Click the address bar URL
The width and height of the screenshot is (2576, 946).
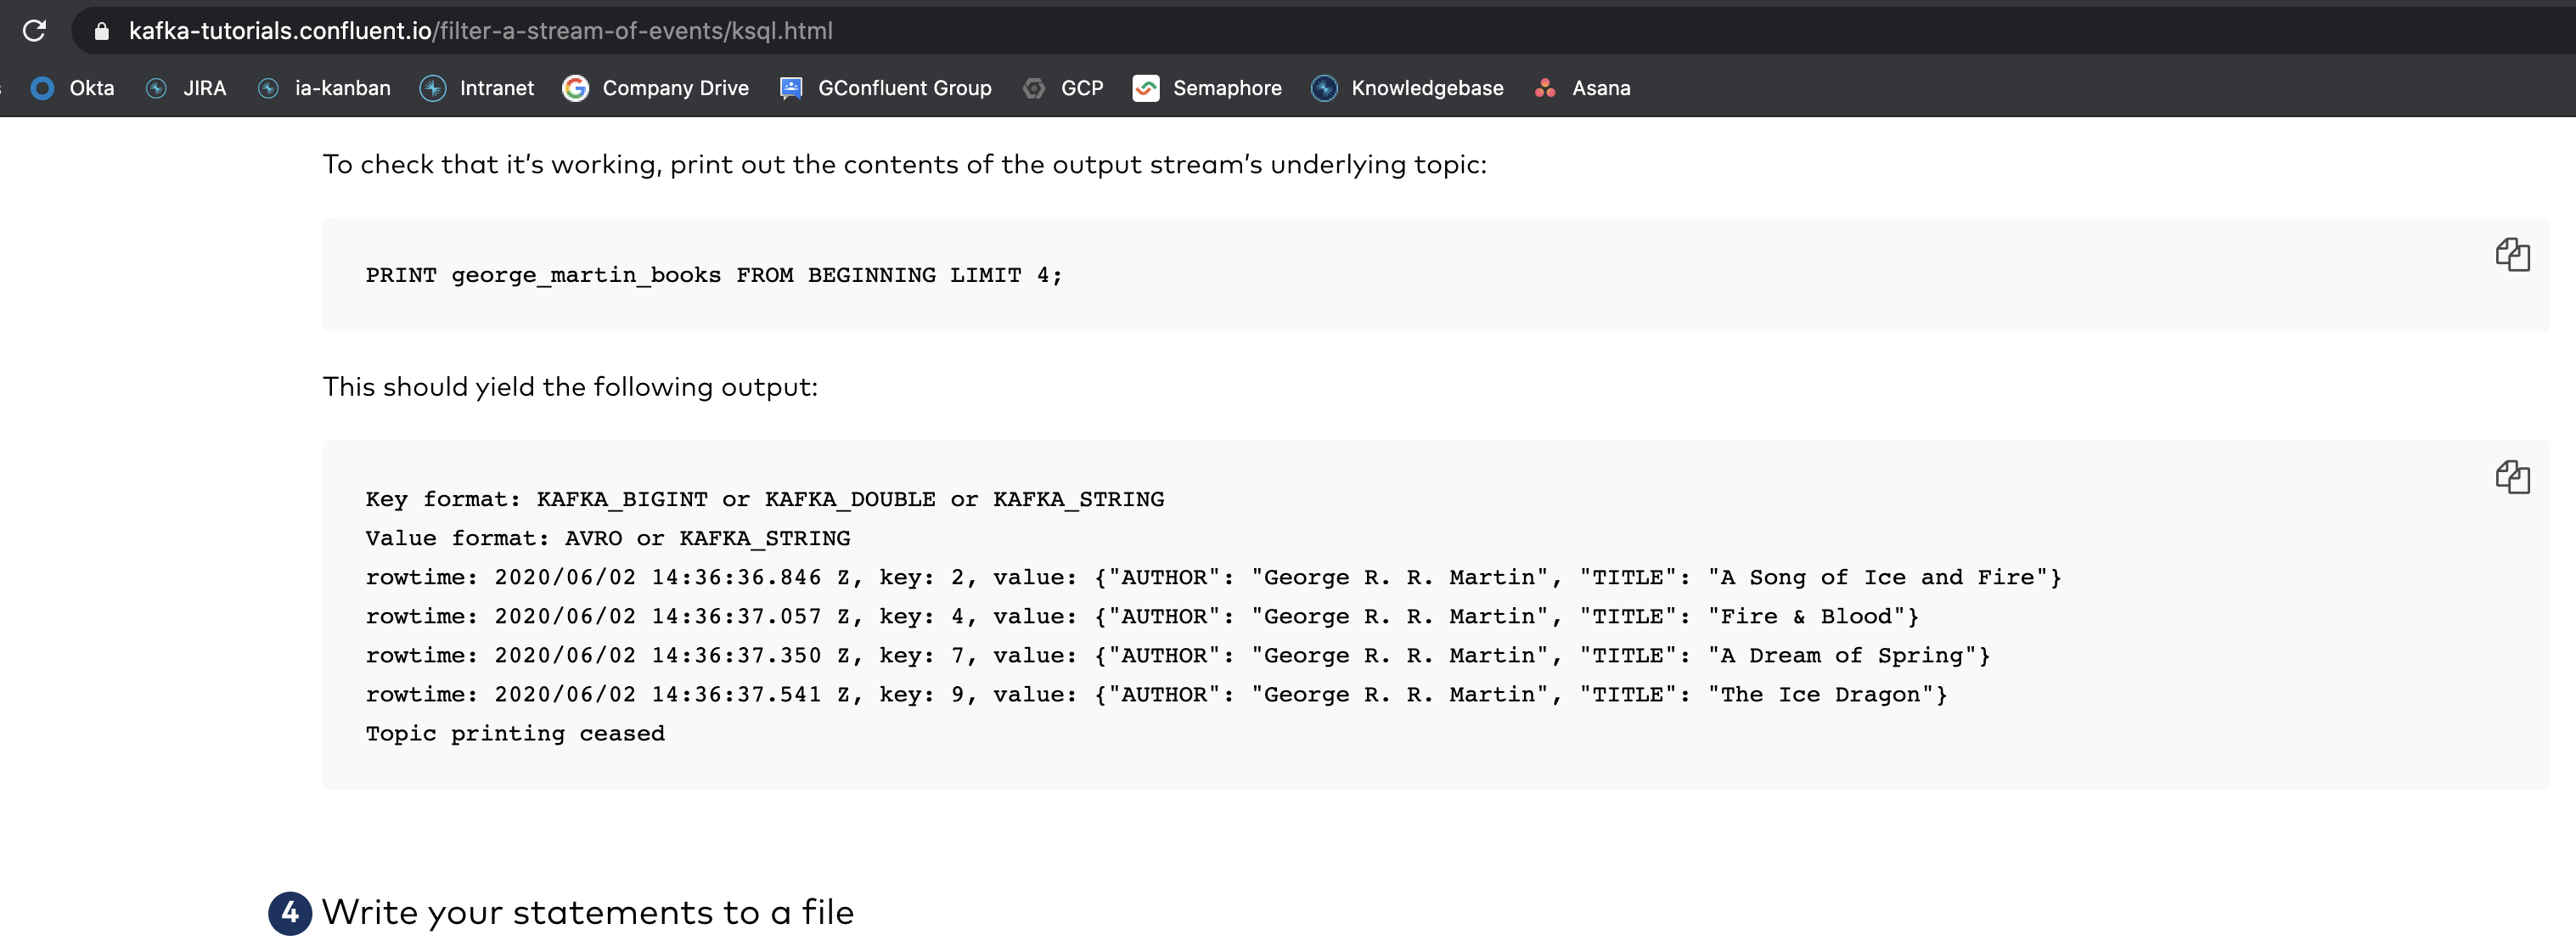click(x=480, y=30)
